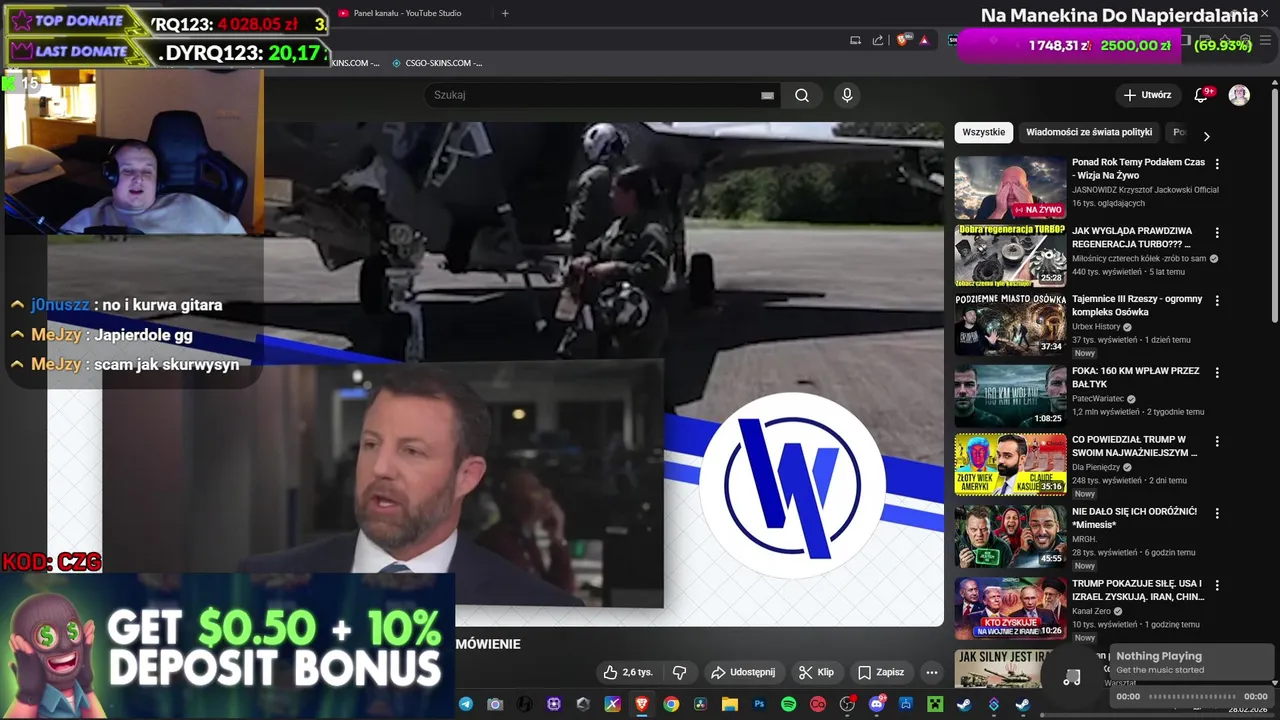The width and height of the screenshot is (1280, 720).
Task: Open Google Chrome from the taskbar
Action: click(x=671, y=704)
